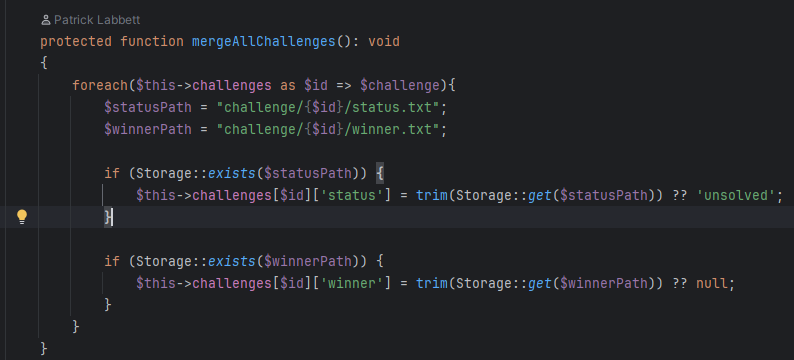This screenshot has width=794, height=360.
Task: Click the null keyword in winner line
Action: coord(711,284)
